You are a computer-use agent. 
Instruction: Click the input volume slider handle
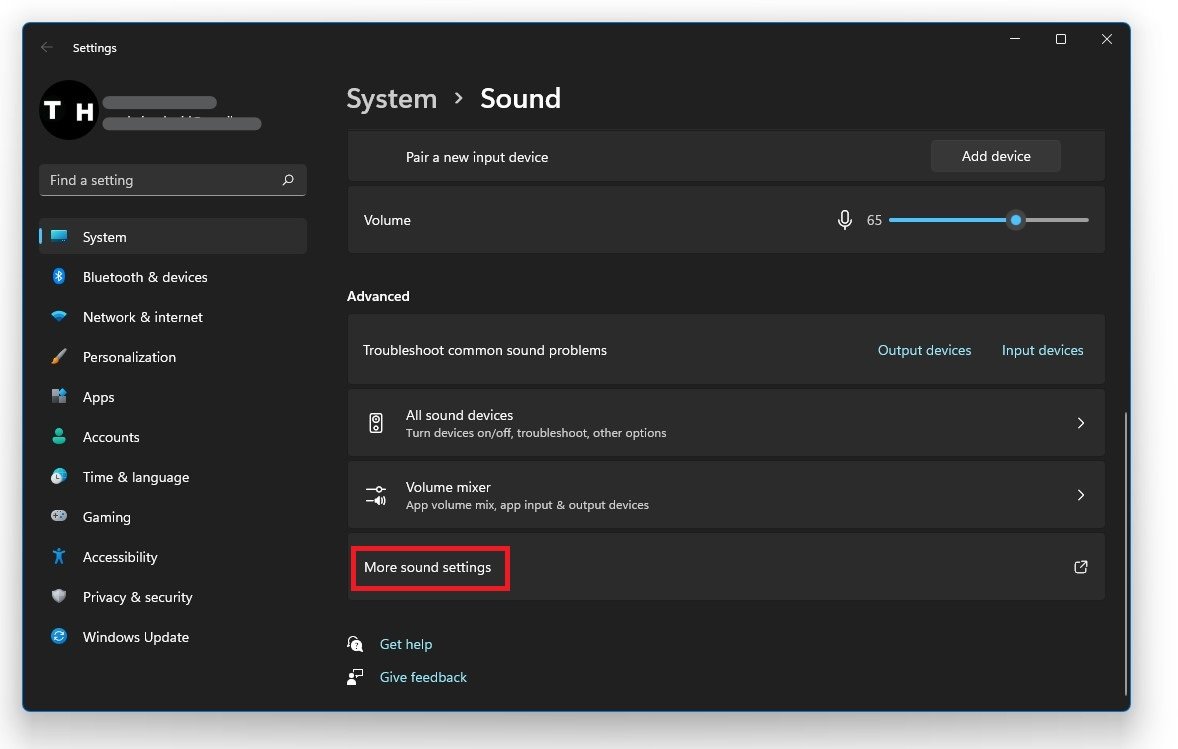(1016, 220)
